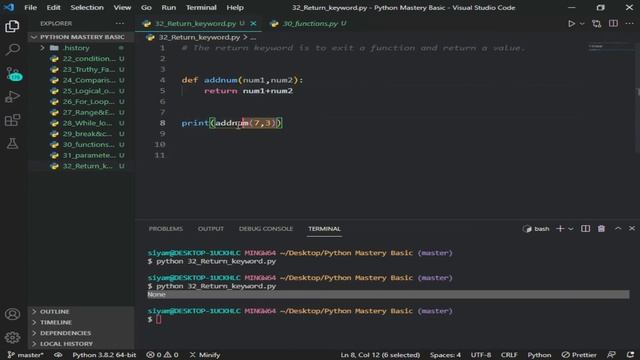Open 26_For_Loop file in explorer

(82, 102)
